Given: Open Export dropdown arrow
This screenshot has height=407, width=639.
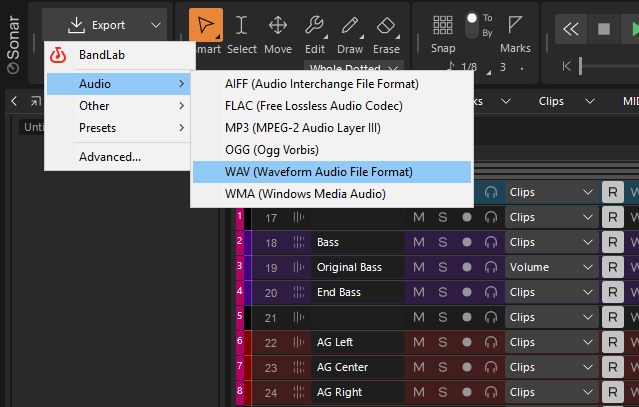Looking at the screenshot, I should 156,25.
